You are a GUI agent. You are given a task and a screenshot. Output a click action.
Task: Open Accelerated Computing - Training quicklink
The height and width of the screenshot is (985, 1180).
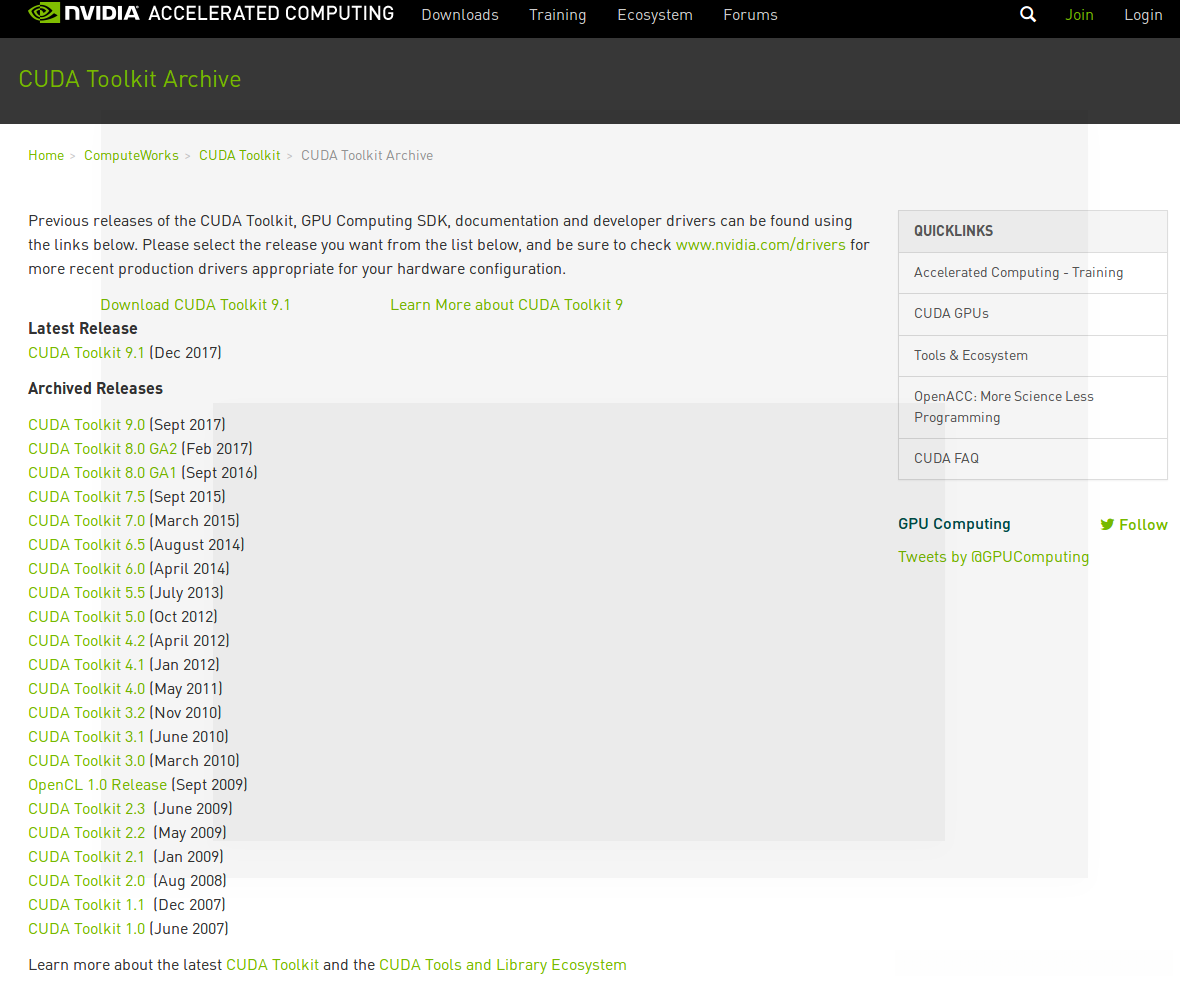coord(1032,272)
